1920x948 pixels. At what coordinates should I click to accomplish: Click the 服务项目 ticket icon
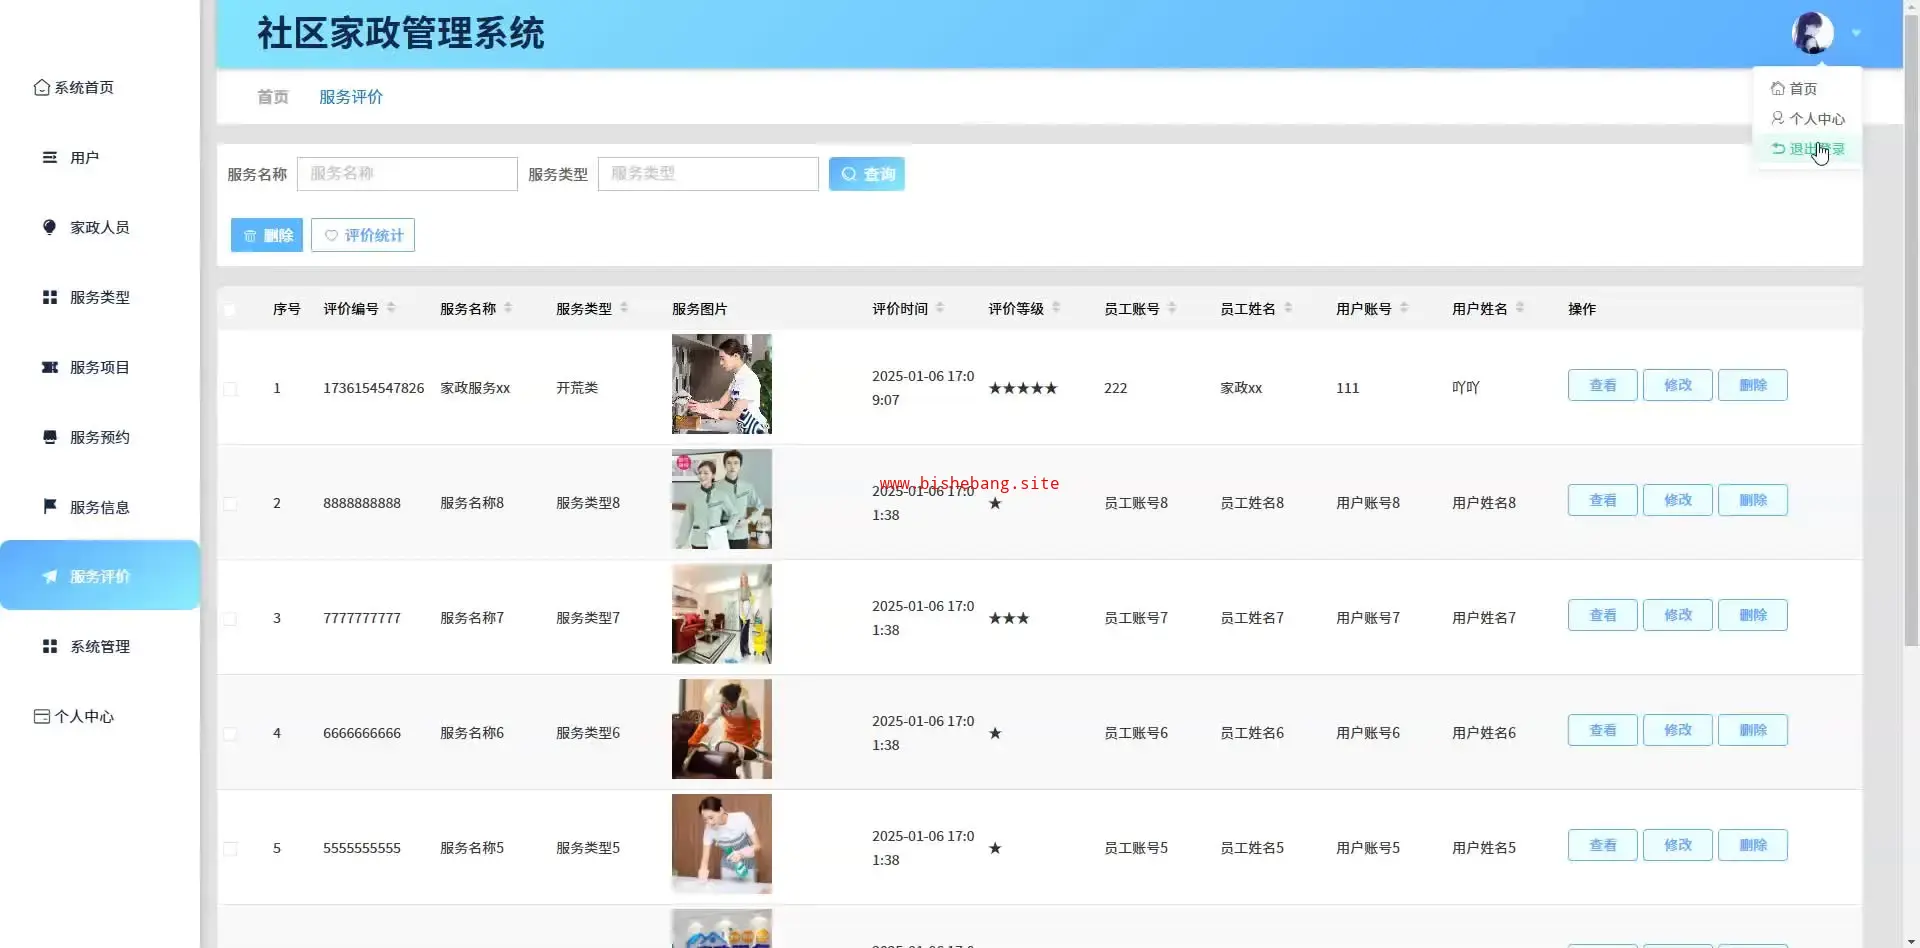pos(49,367)
